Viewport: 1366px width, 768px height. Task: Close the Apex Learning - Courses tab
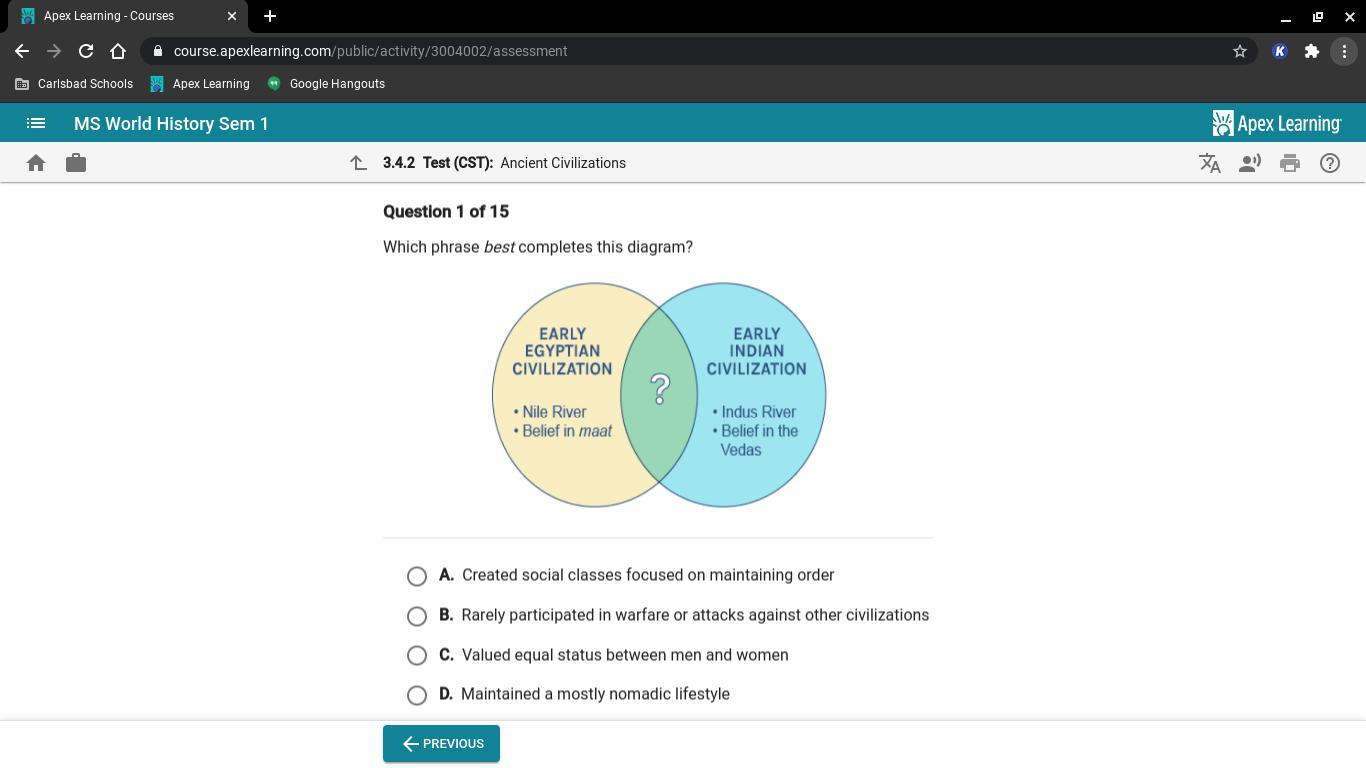[x=232, y=16]
